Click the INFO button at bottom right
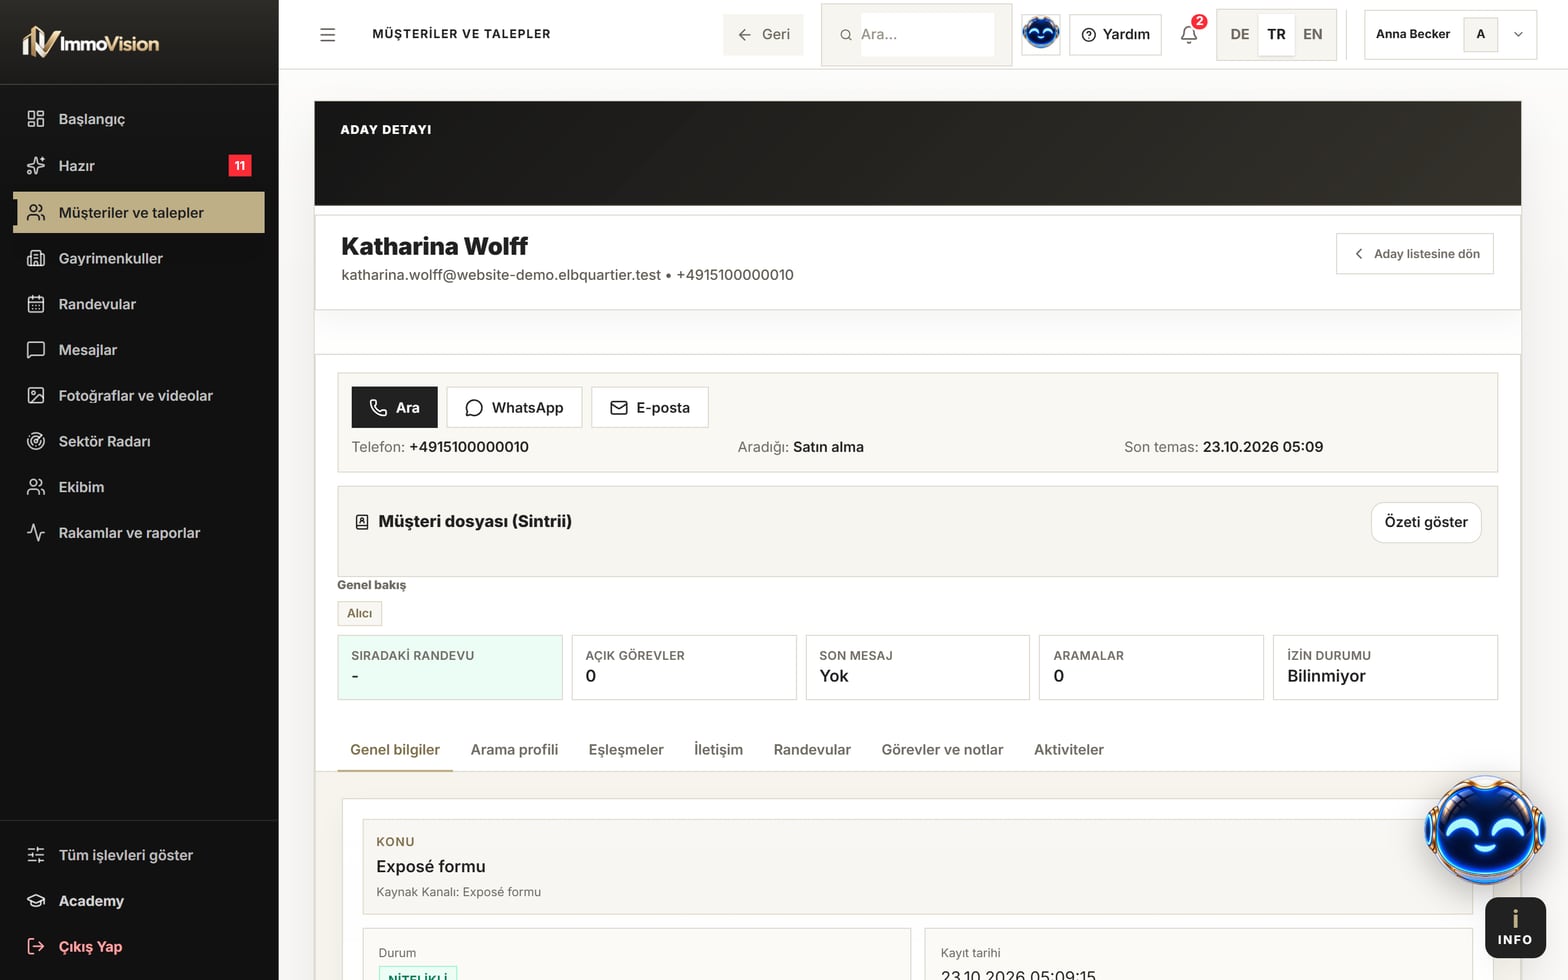Image resolution: width=1568 pixels, height=980 pixels. click(x=1515, y=927)
